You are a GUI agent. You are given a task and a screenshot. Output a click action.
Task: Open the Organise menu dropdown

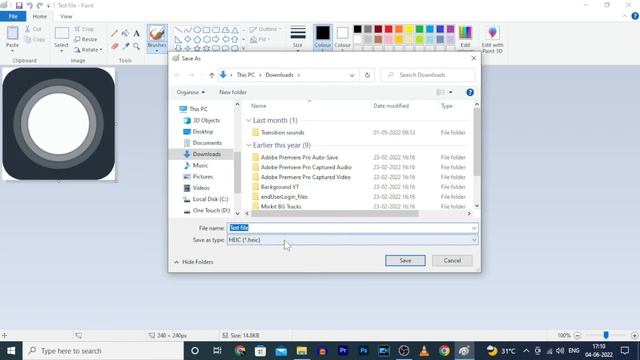point(191,92)
